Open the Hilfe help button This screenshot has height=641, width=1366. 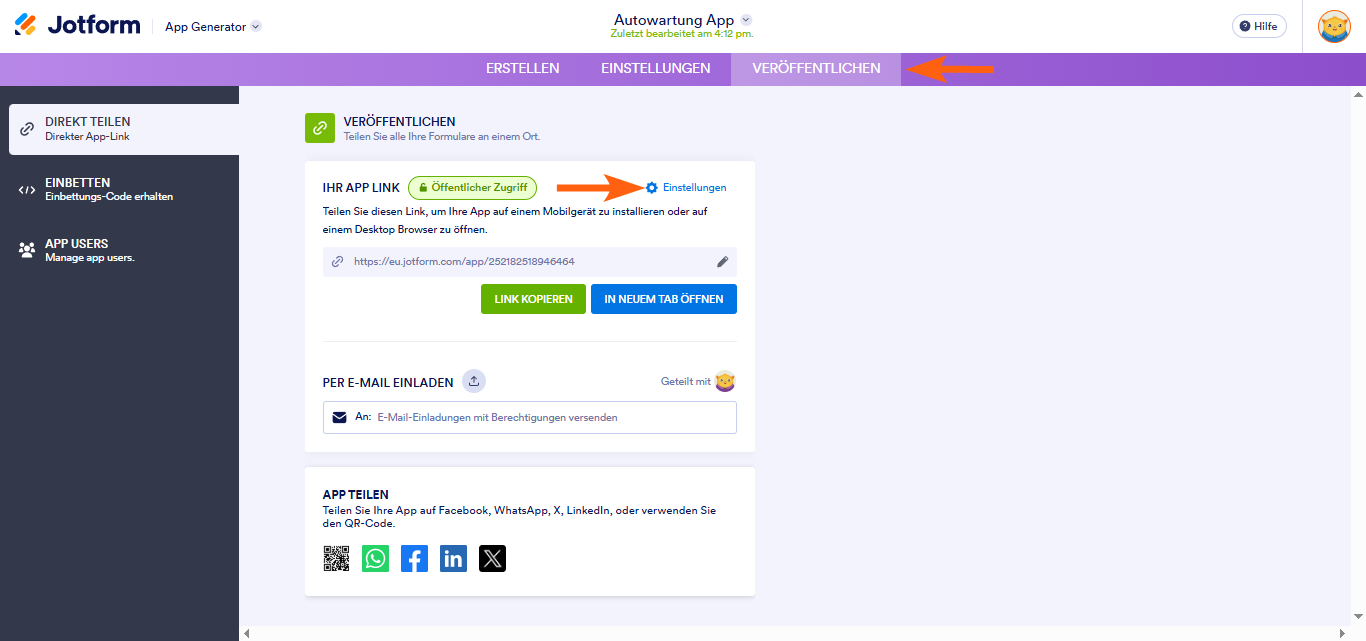pos(1259,26)
